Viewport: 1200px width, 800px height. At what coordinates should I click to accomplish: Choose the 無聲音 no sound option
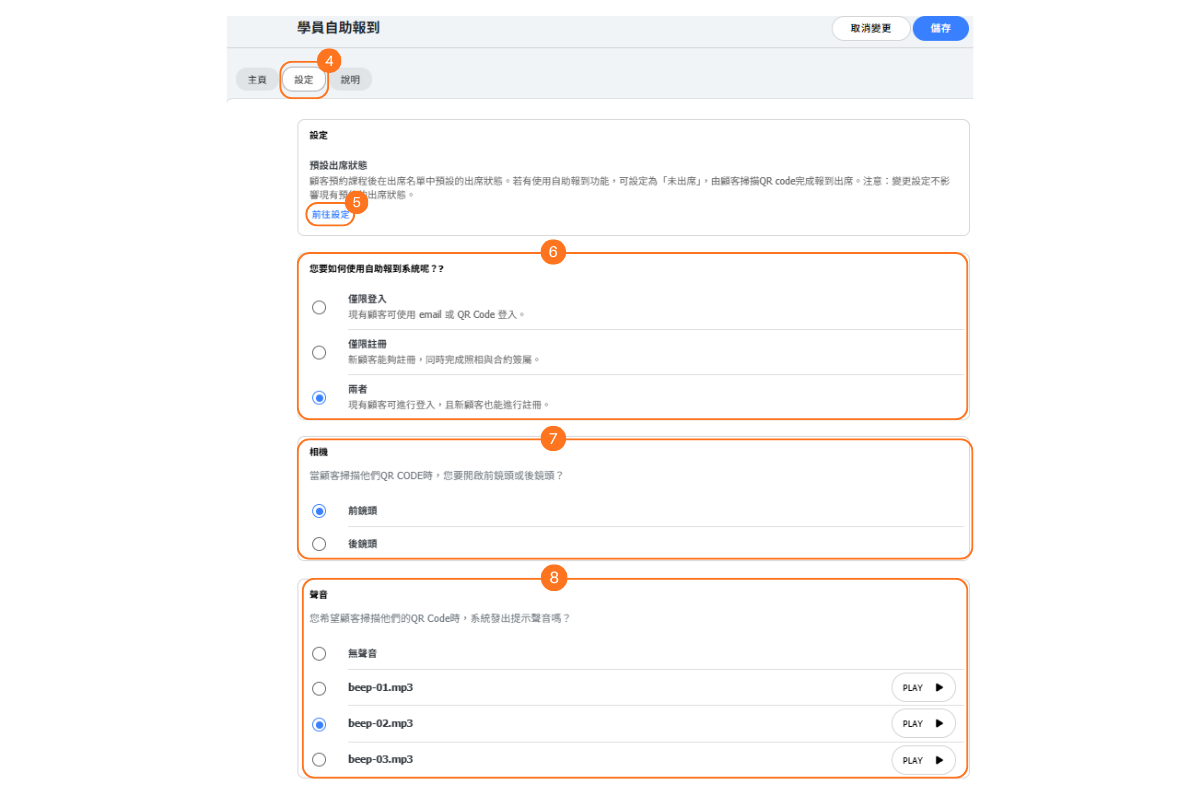click(319, 653)
